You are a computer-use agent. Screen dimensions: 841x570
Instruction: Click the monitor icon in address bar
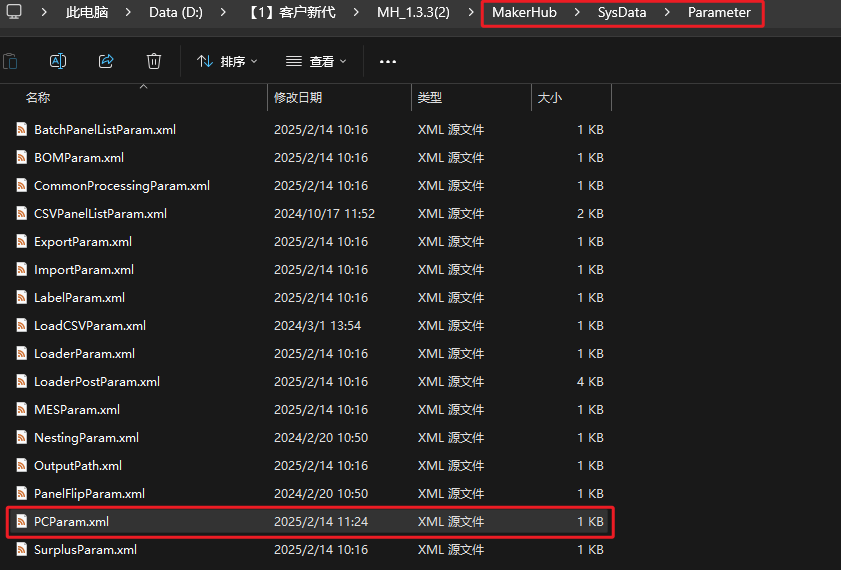12,13
